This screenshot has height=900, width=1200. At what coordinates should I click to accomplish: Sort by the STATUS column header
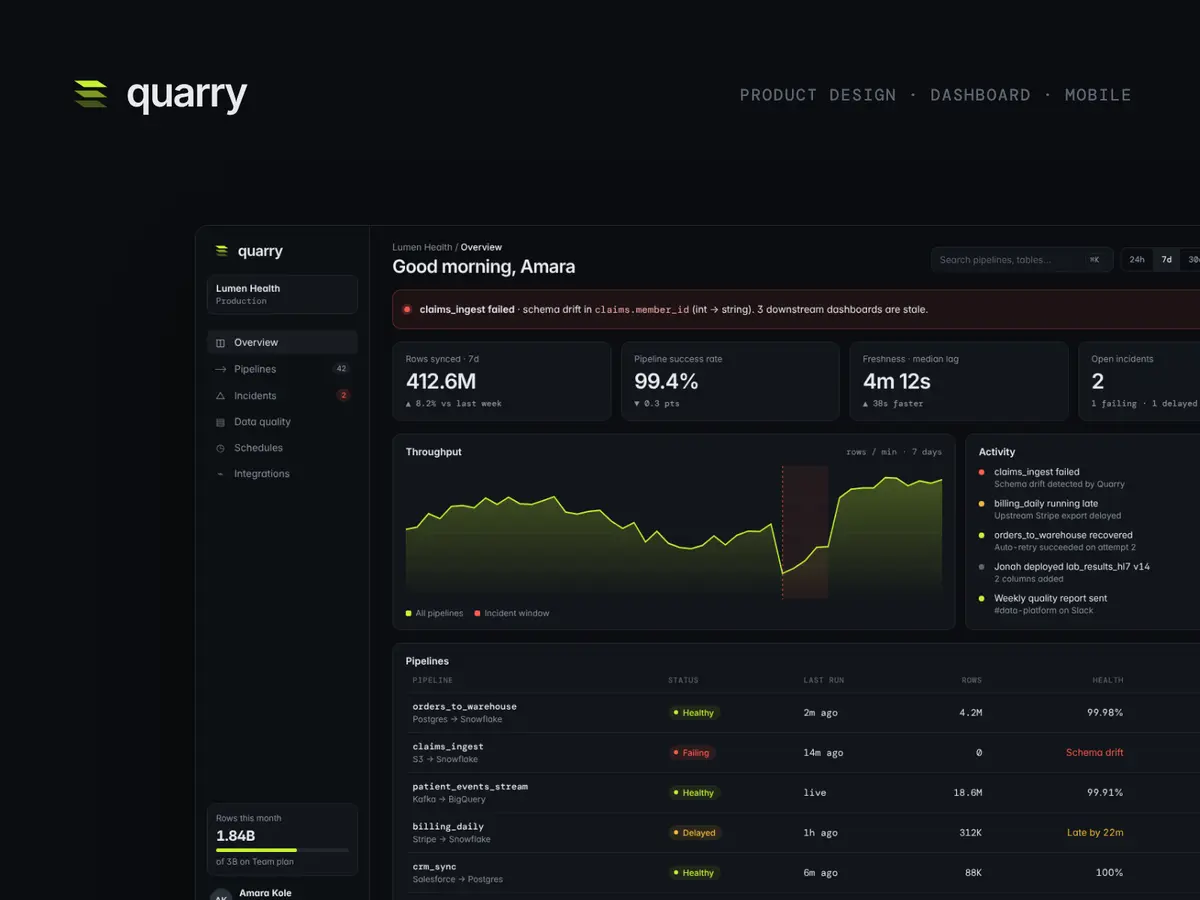click(x=683, y=680)
